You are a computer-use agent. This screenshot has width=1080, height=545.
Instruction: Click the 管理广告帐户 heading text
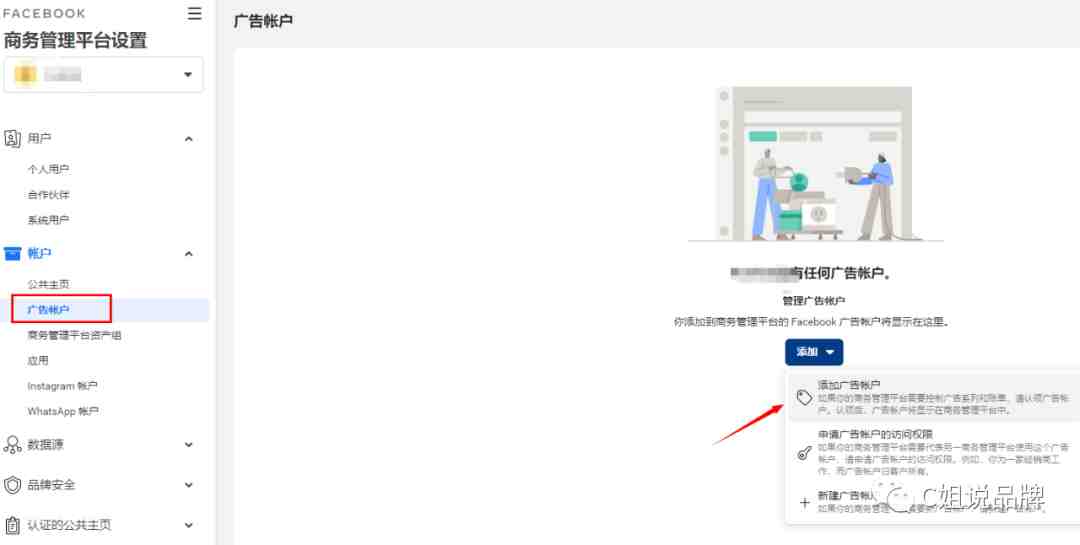pyautogui.click(x=813, y=300)
